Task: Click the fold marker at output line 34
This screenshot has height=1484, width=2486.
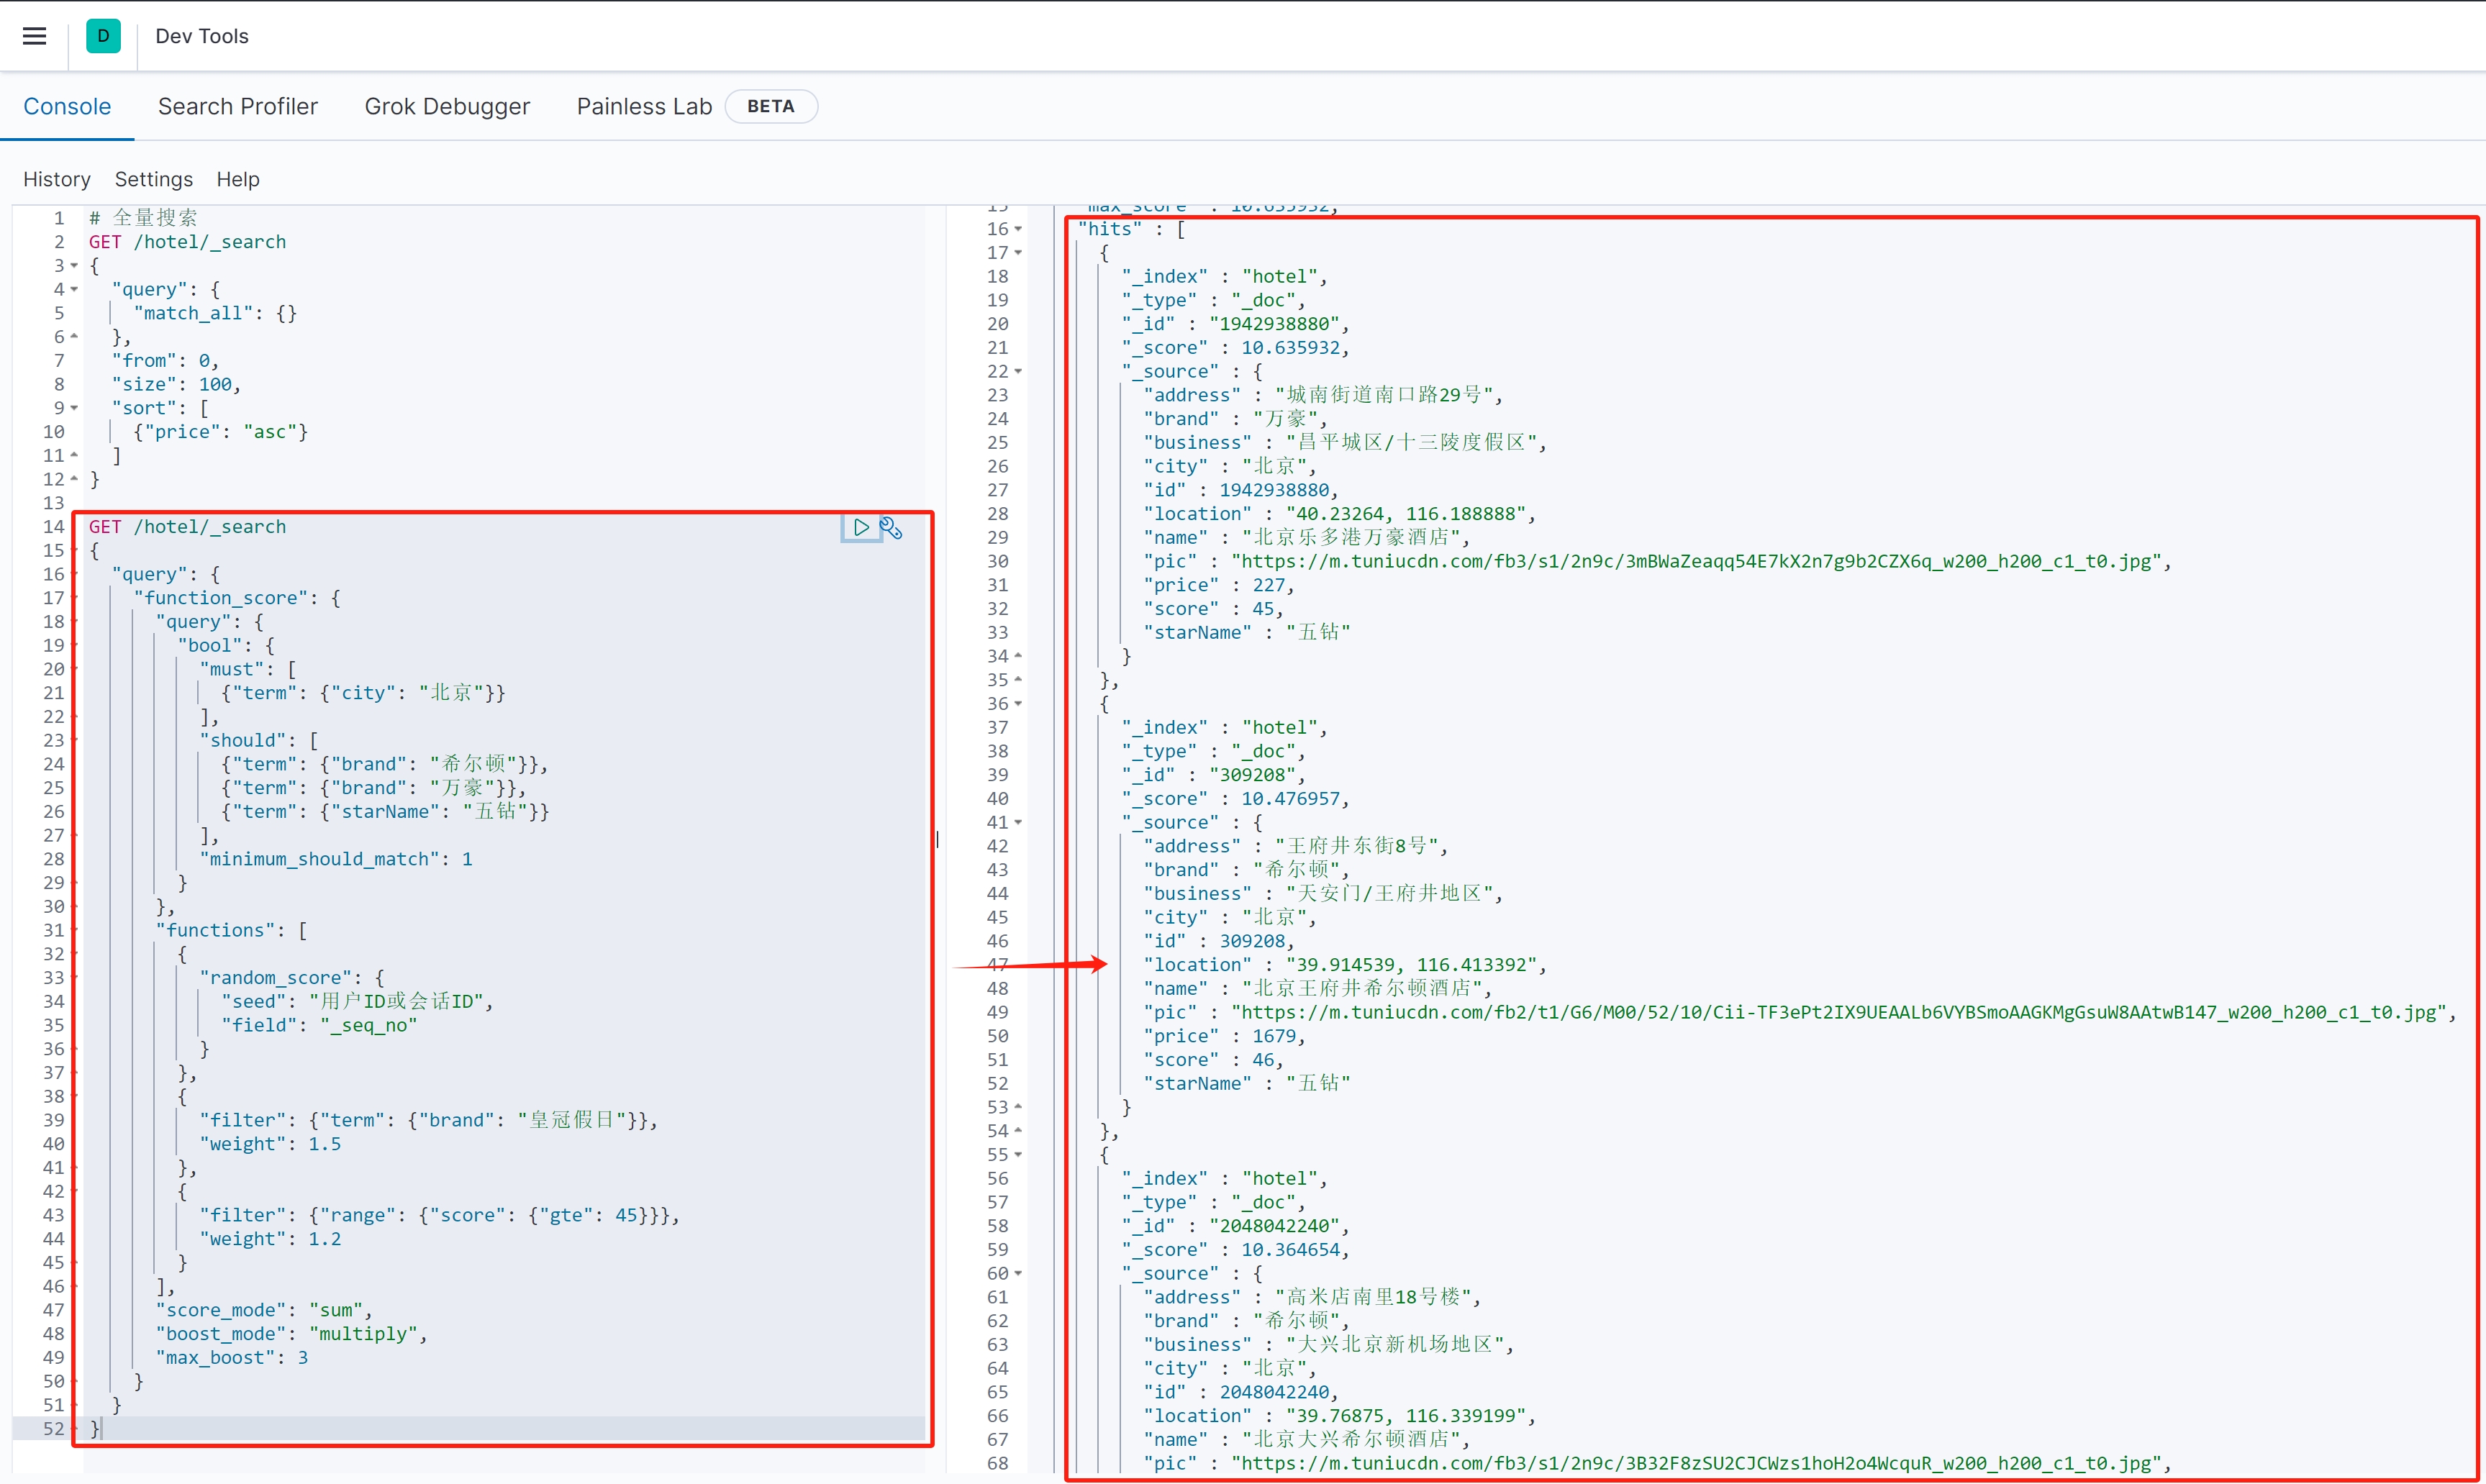Action: point(1018,656)
